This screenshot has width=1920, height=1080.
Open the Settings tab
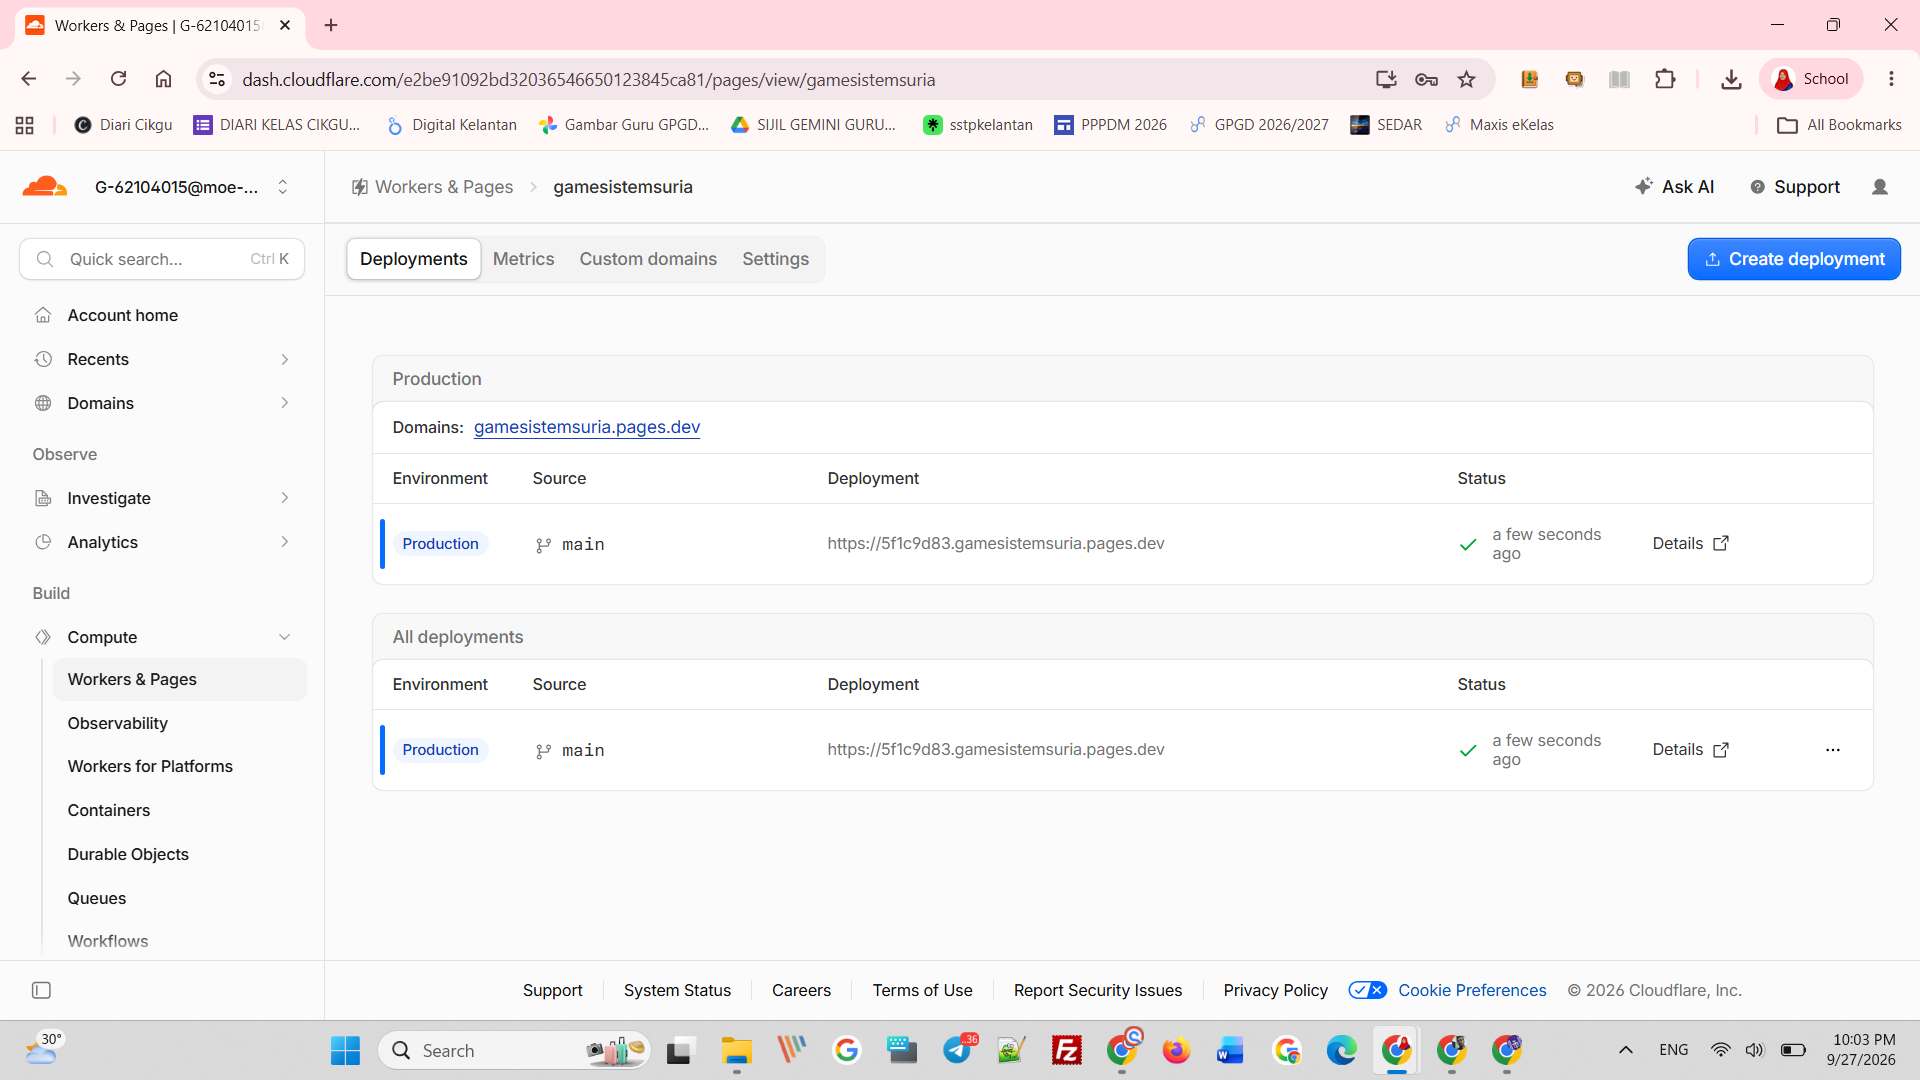tap(775, 259)
